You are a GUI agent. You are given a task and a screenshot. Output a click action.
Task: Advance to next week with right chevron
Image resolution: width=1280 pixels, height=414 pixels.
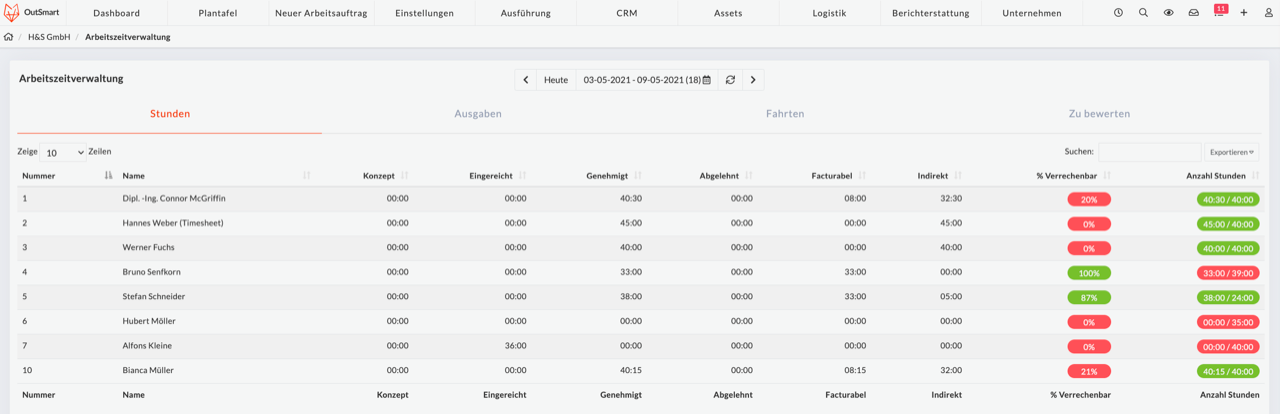[753, 80]
